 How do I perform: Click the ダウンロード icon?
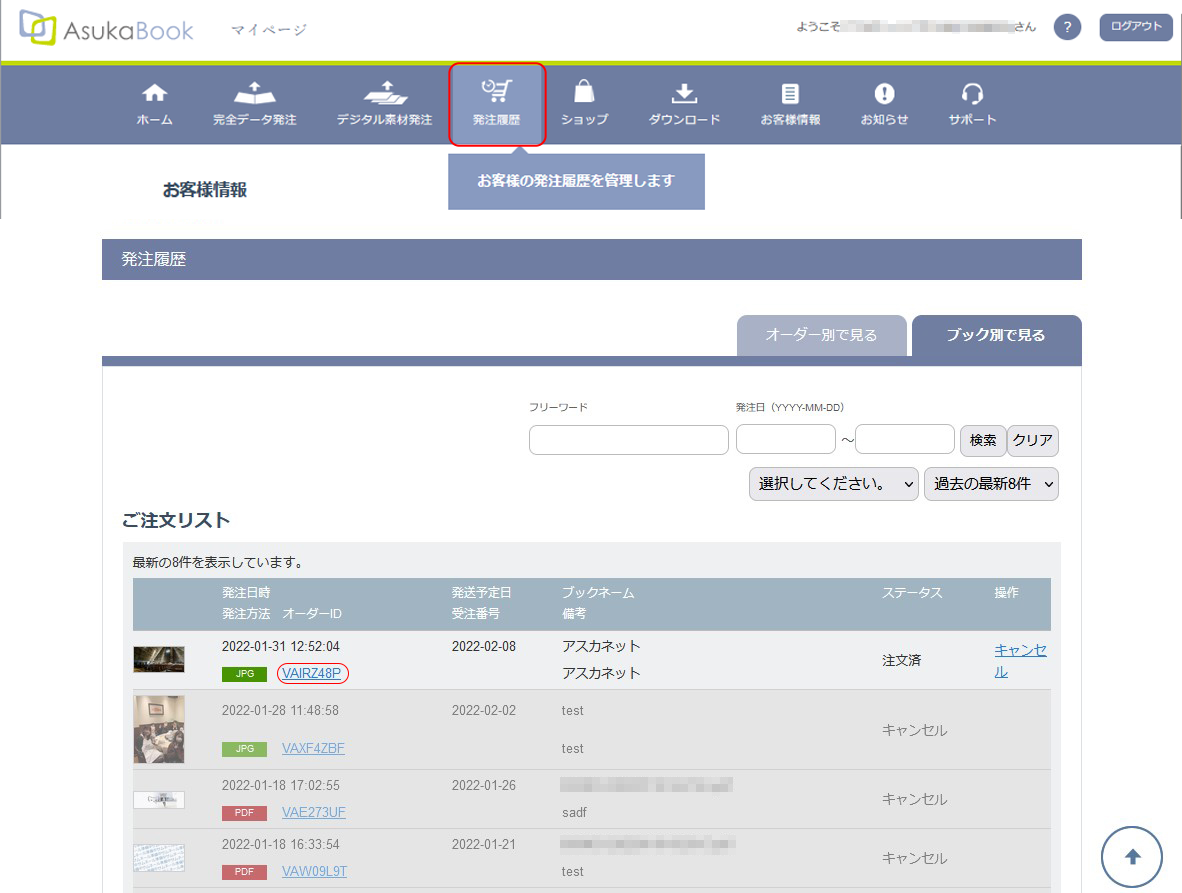click(x=684, y=94)
